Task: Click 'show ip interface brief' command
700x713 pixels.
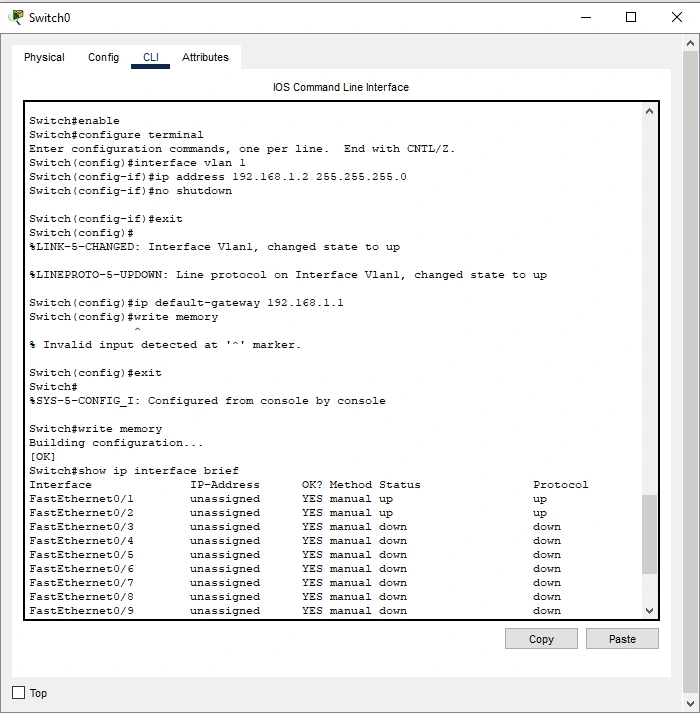Action: tap(134, 471)
